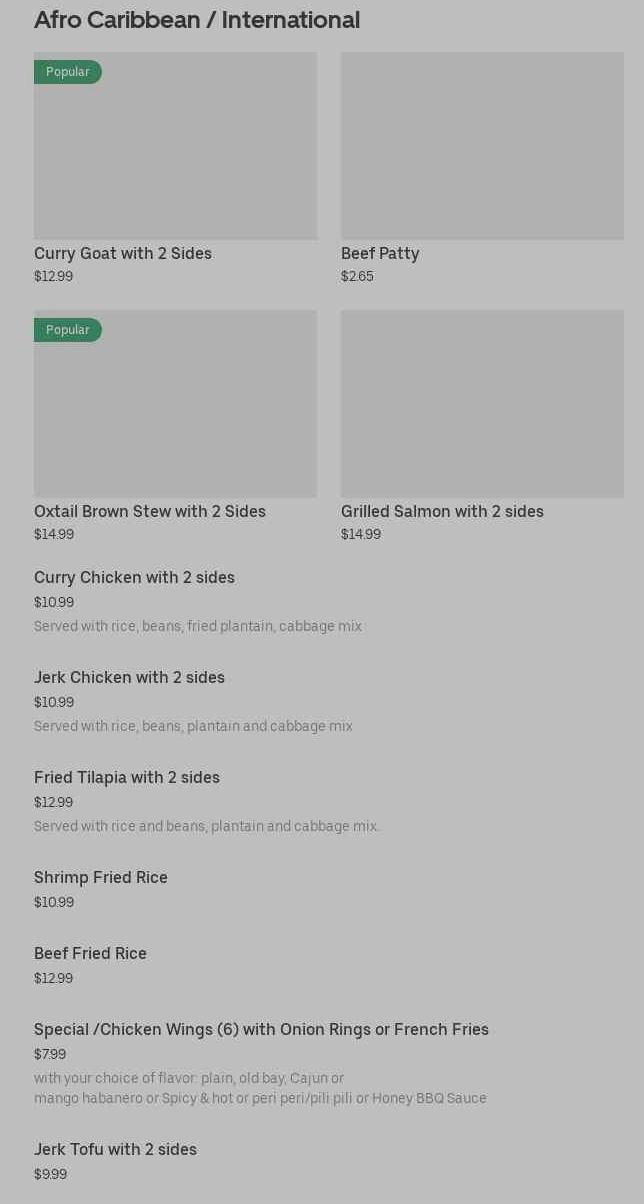The width and height of the screenshot is (644, 1204).
Task: Open the Beef Patty image thumbnail
Action: tap(482, 145)
